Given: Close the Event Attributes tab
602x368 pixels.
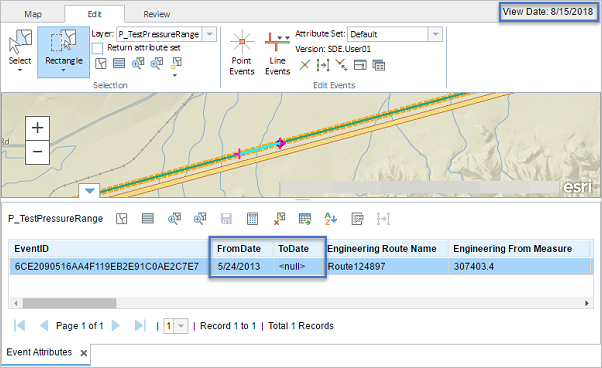Looking at the screenshot, I should 83,353.
